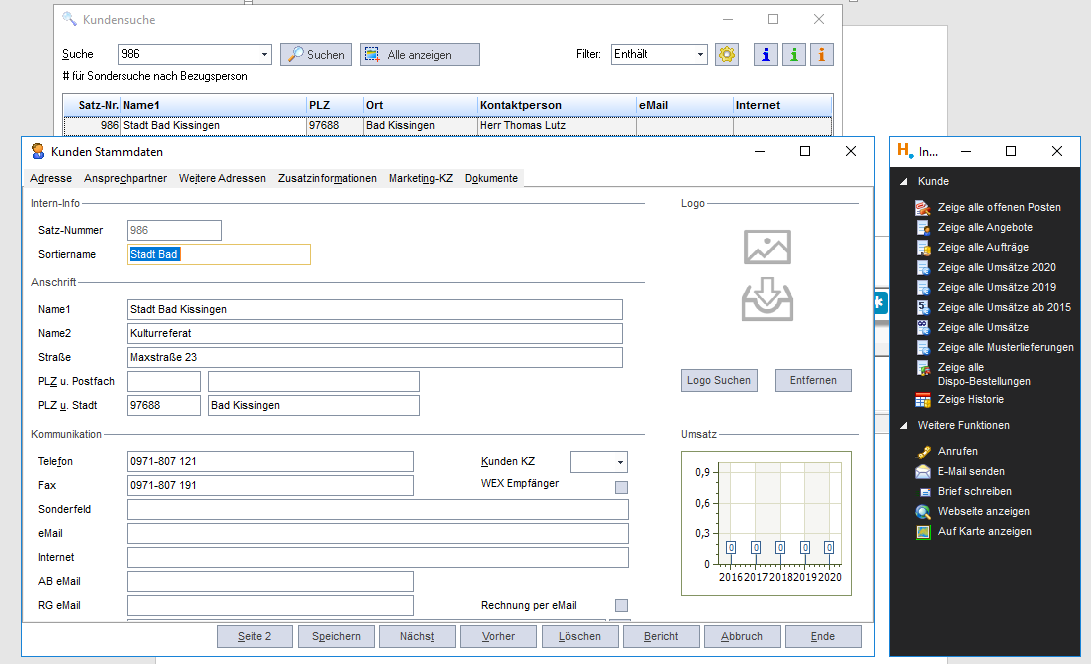1091x664 pixels.
Task: Click the gear settings icon in Kundensuche
Action: [x=726, y=54]
